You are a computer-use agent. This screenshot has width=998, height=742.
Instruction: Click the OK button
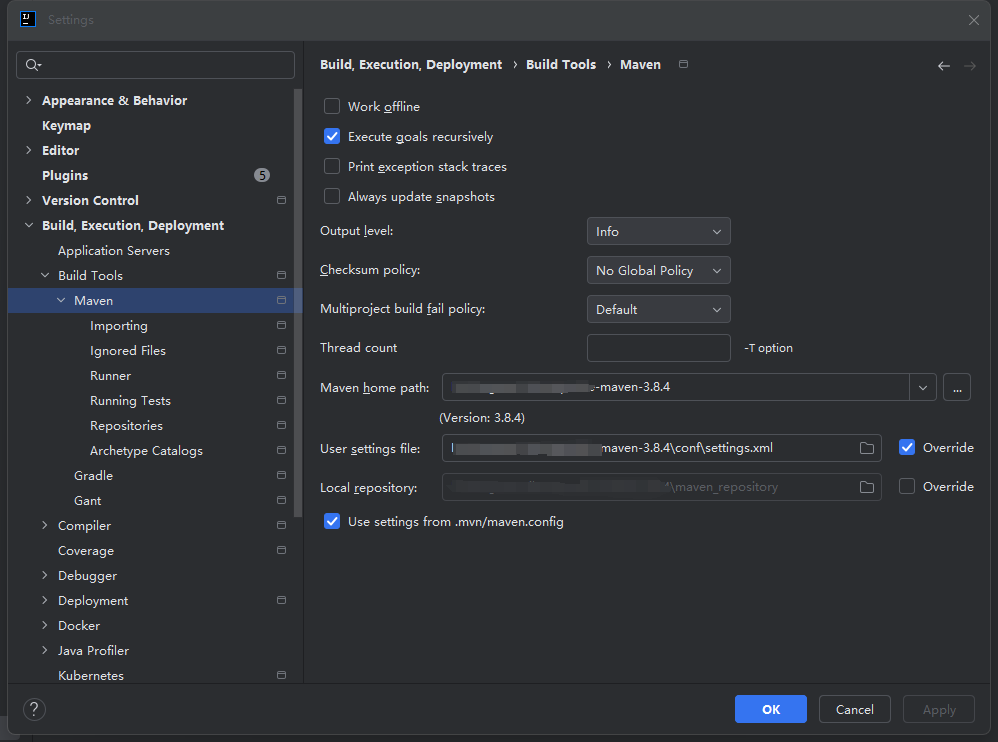(770, 709)
